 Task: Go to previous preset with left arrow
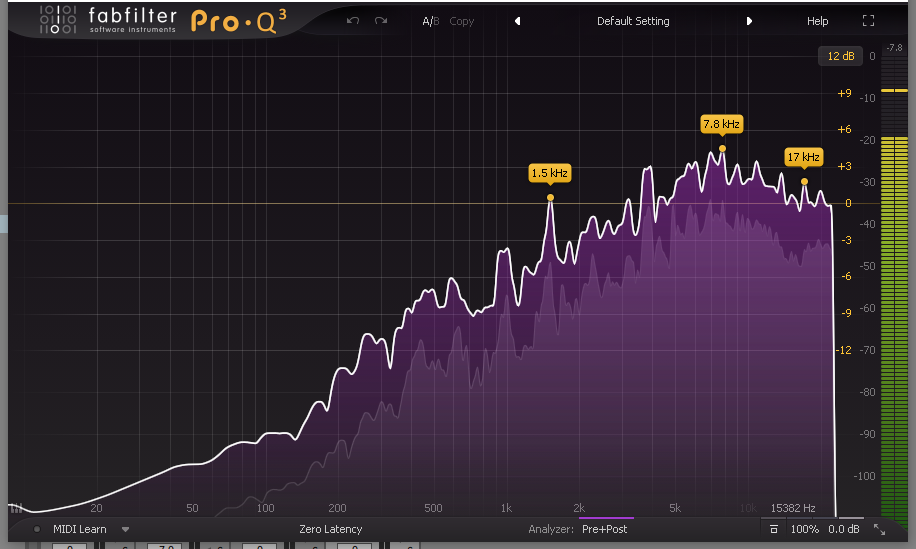point(518,21)
